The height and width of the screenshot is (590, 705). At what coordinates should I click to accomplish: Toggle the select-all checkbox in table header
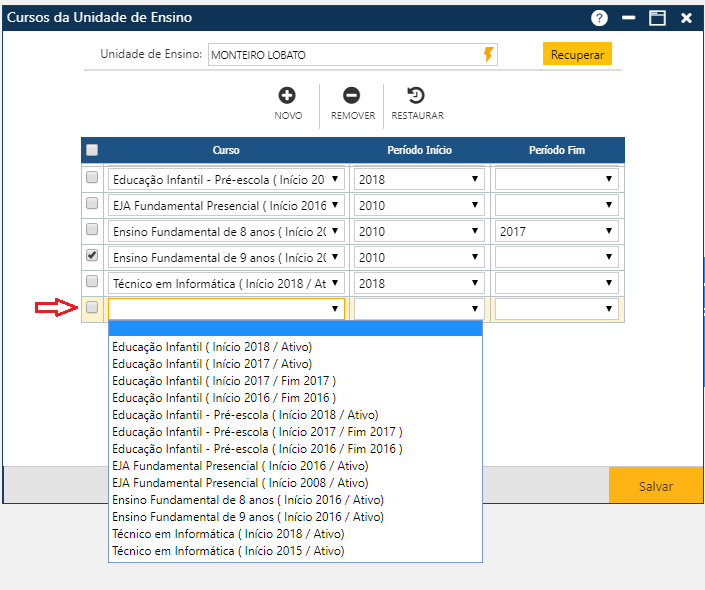pos(92,151)
